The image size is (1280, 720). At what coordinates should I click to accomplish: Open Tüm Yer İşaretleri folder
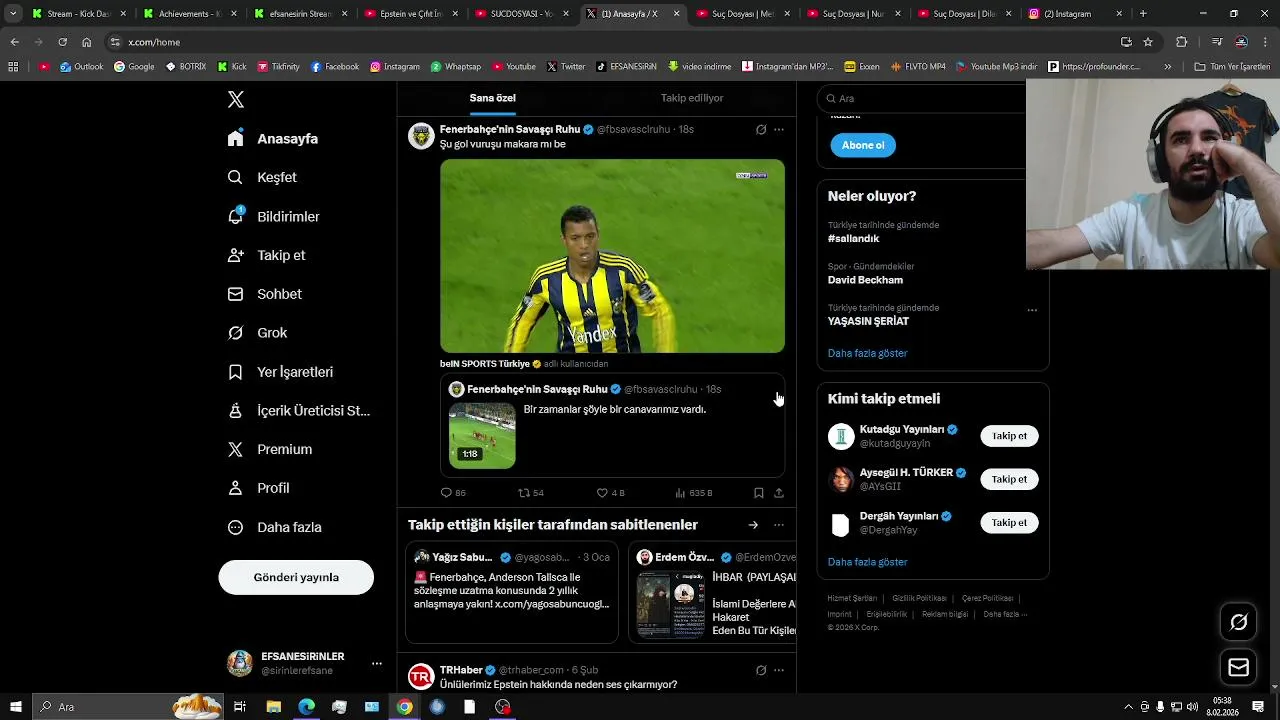(1232, 67)
